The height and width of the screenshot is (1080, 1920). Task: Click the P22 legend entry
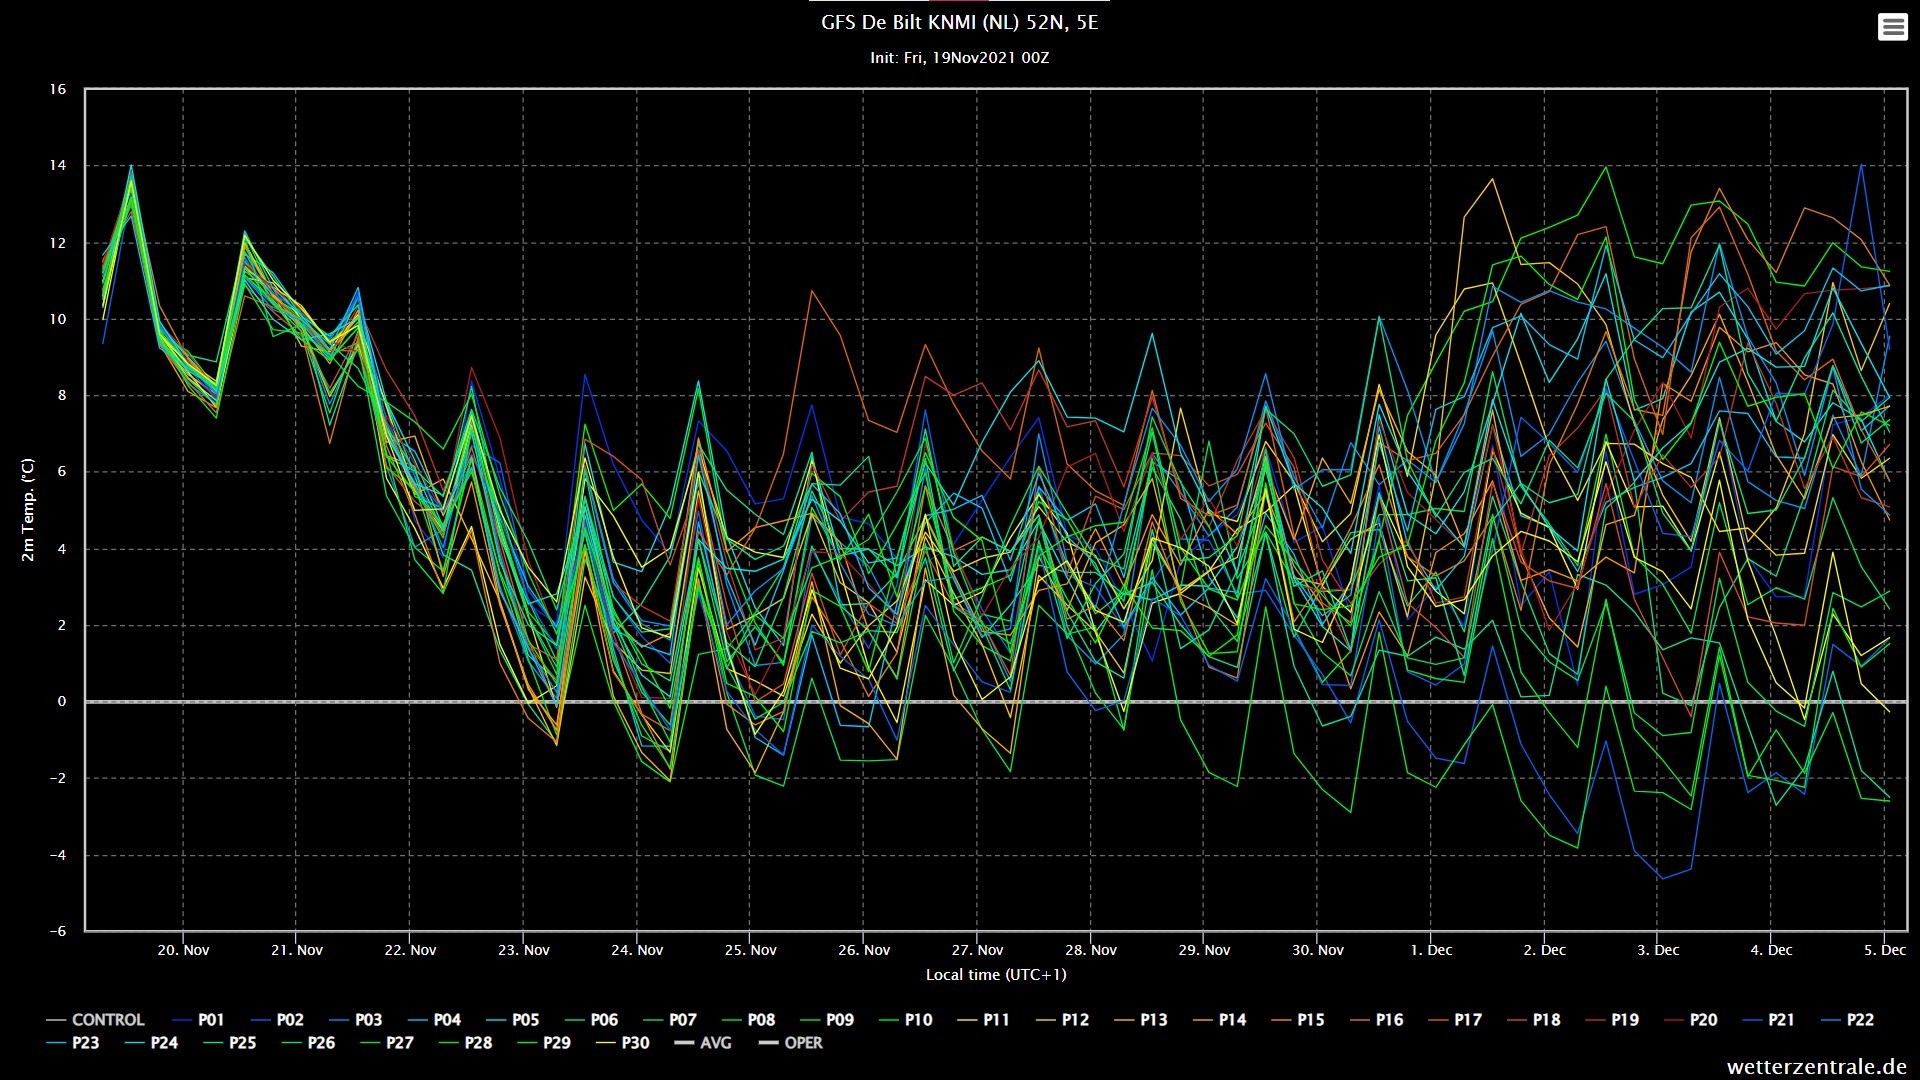coord(1848,1020)
